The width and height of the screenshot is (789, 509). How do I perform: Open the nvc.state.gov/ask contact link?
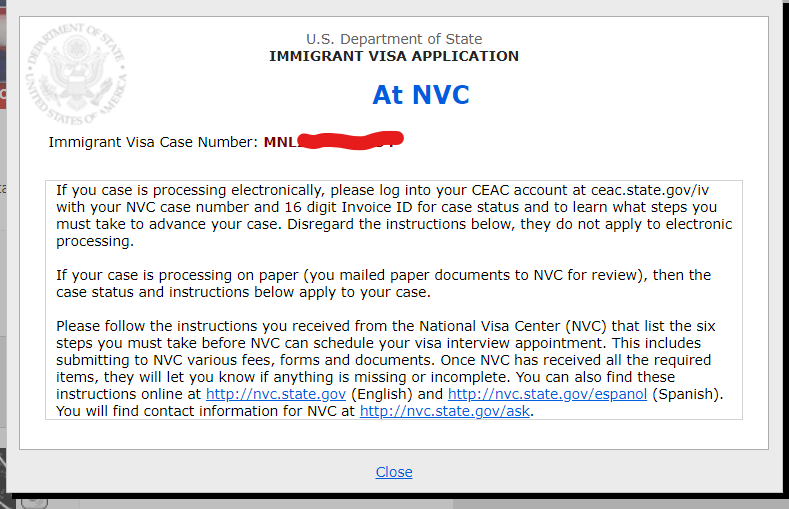pyautogui.click(x=445, y=411)
